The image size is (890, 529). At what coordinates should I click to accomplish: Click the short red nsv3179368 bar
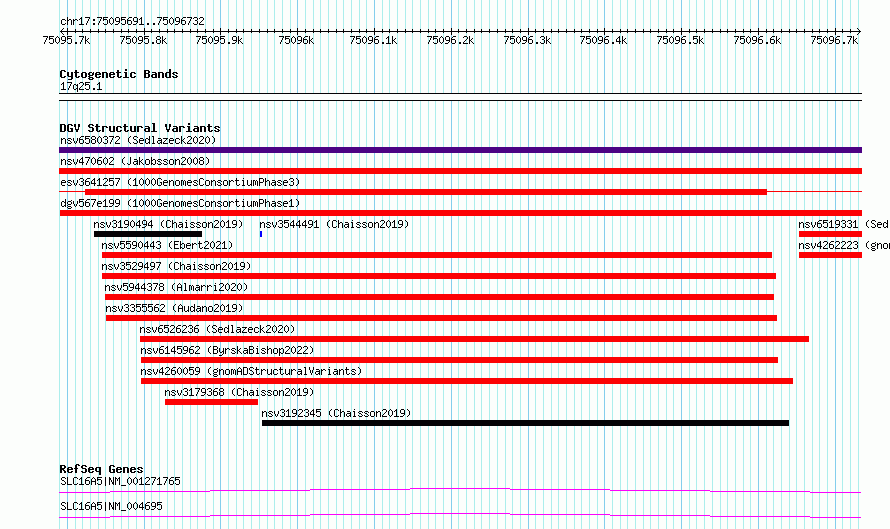[x=211, y=402]
